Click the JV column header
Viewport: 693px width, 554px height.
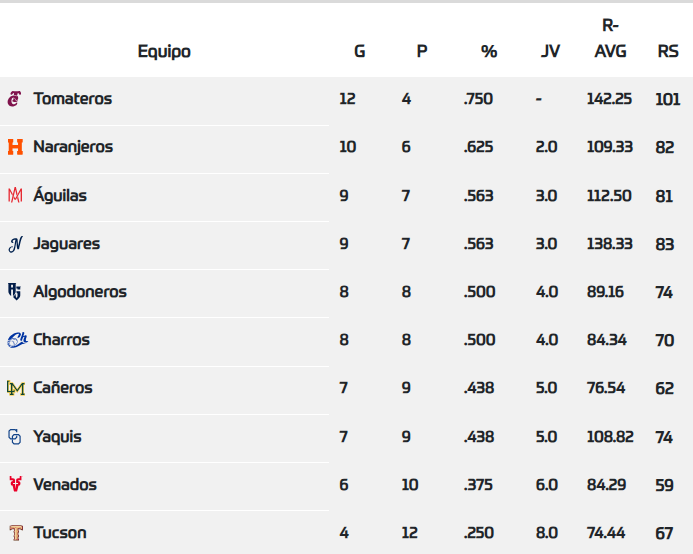(x=550, y=51)
